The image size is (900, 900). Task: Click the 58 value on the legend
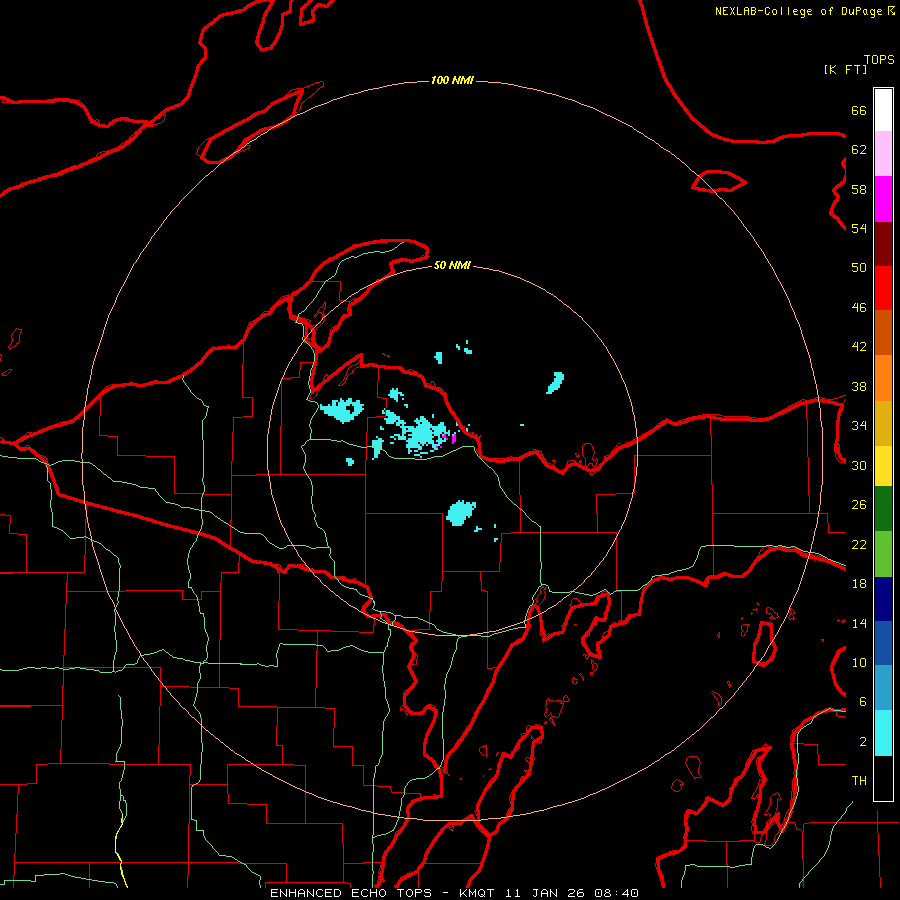tap(859, 189)
